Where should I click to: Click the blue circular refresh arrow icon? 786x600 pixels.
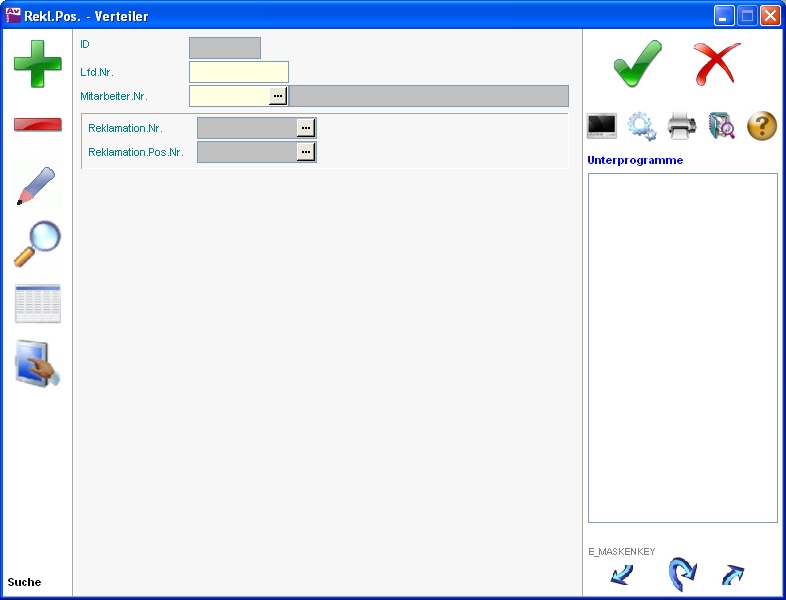pos(681,575)
